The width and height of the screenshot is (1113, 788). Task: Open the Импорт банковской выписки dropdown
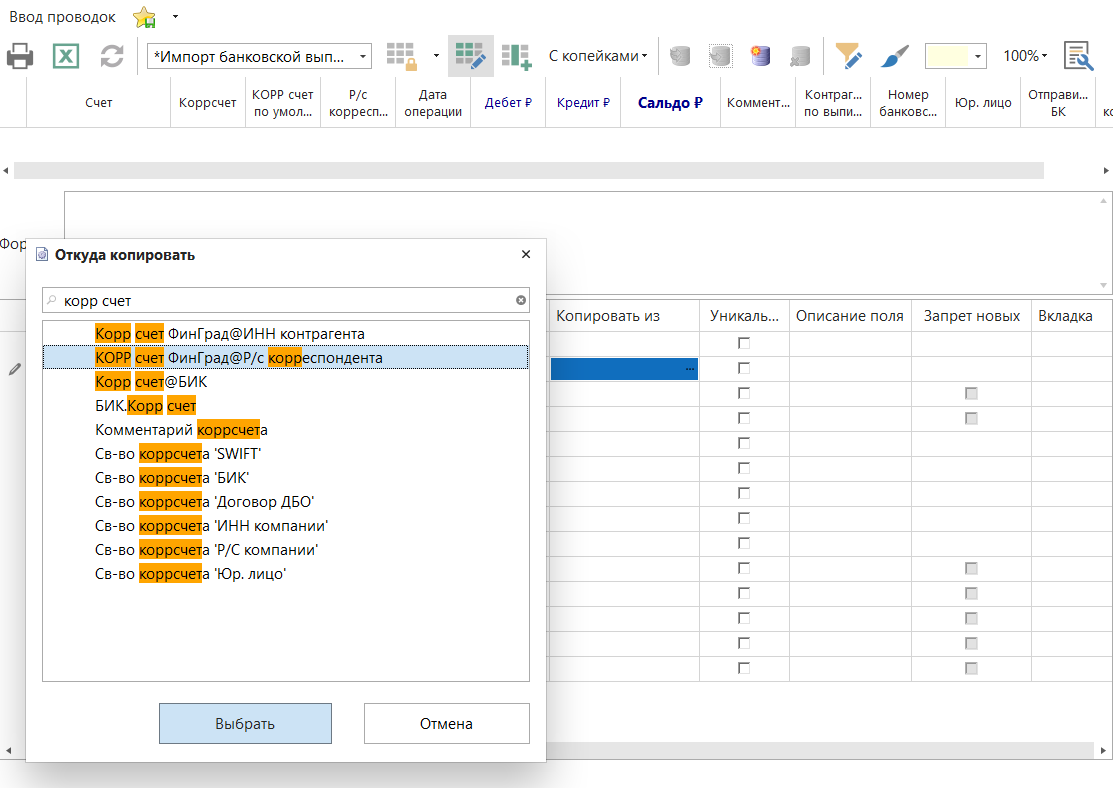[259, 56]
